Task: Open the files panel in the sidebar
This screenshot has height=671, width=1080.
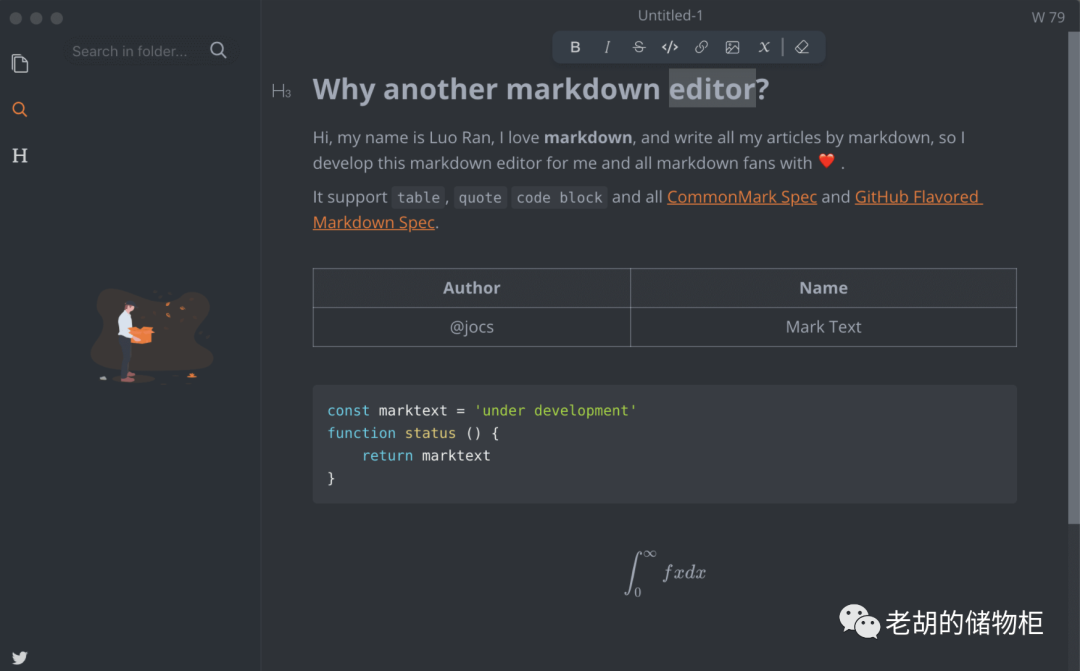Action: (20, 64)
